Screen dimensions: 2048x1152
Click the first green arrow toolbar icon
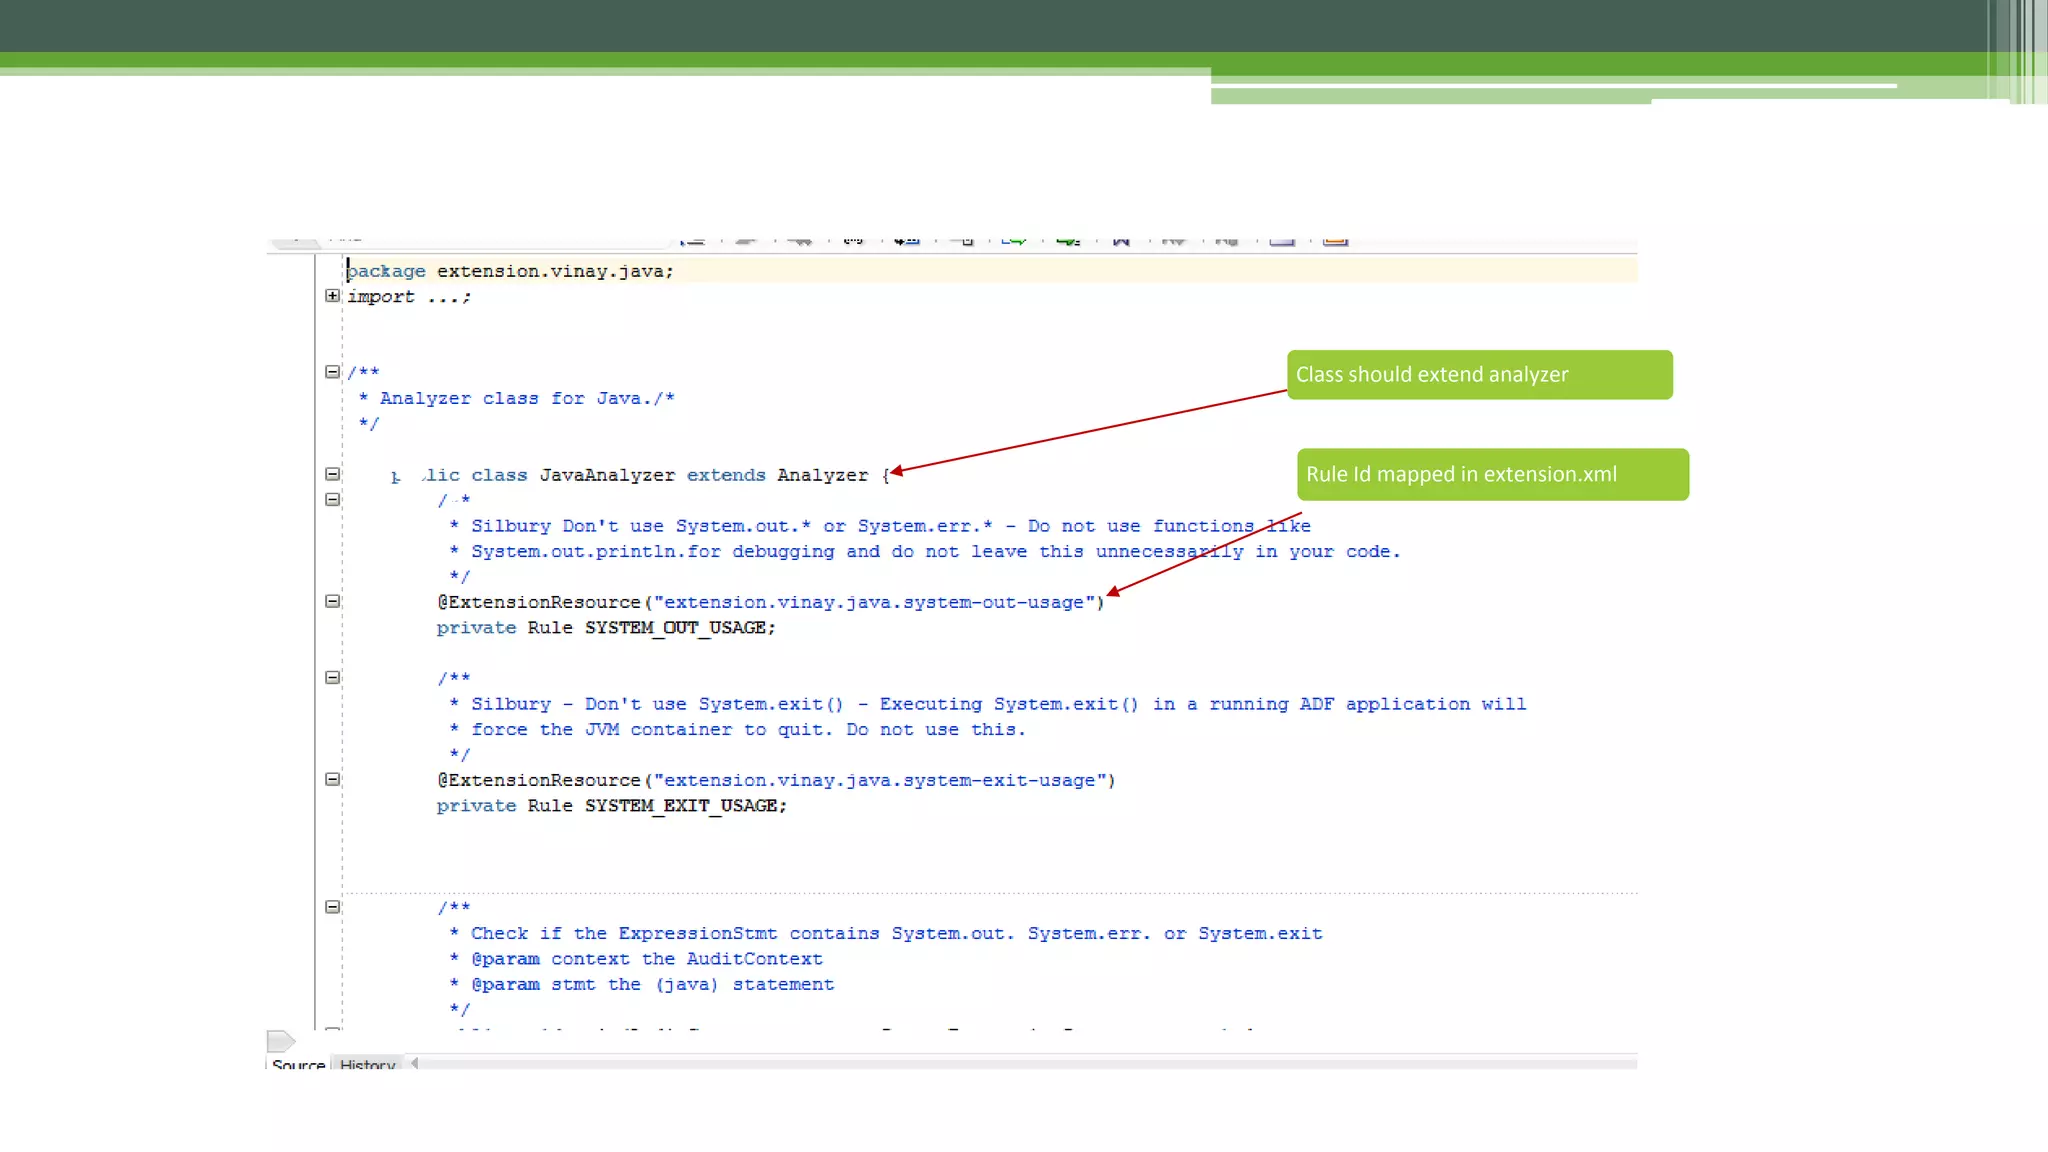pos(1014,241)
